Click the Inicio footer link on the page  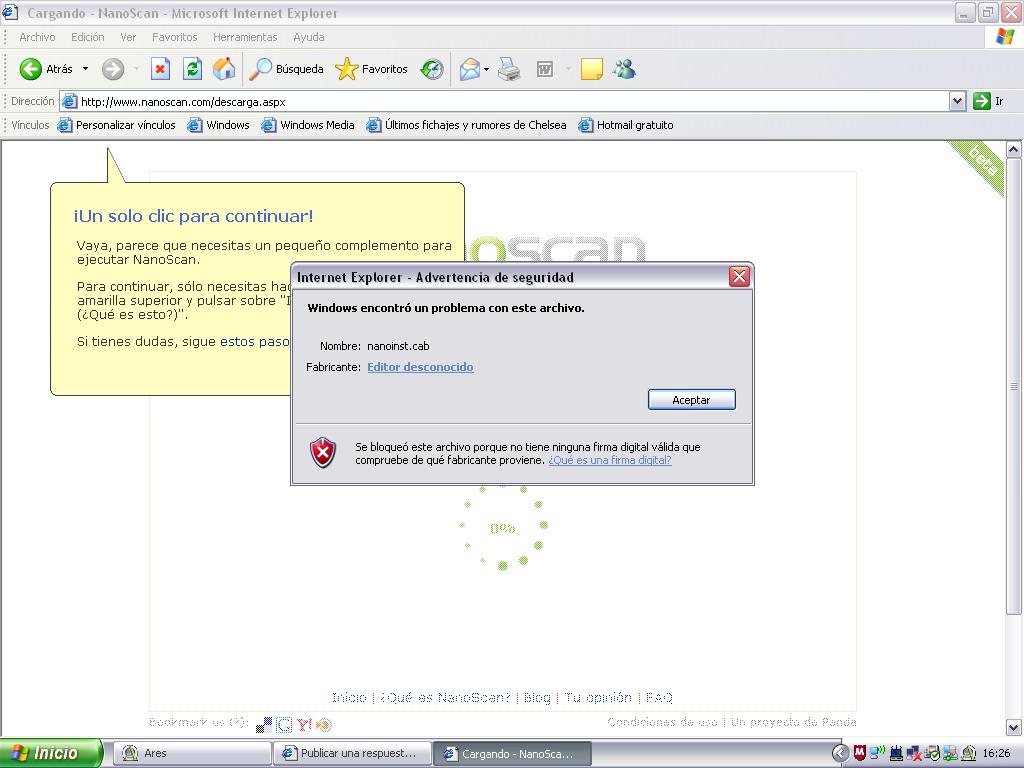pyautogui.click(x=349, y=697)
